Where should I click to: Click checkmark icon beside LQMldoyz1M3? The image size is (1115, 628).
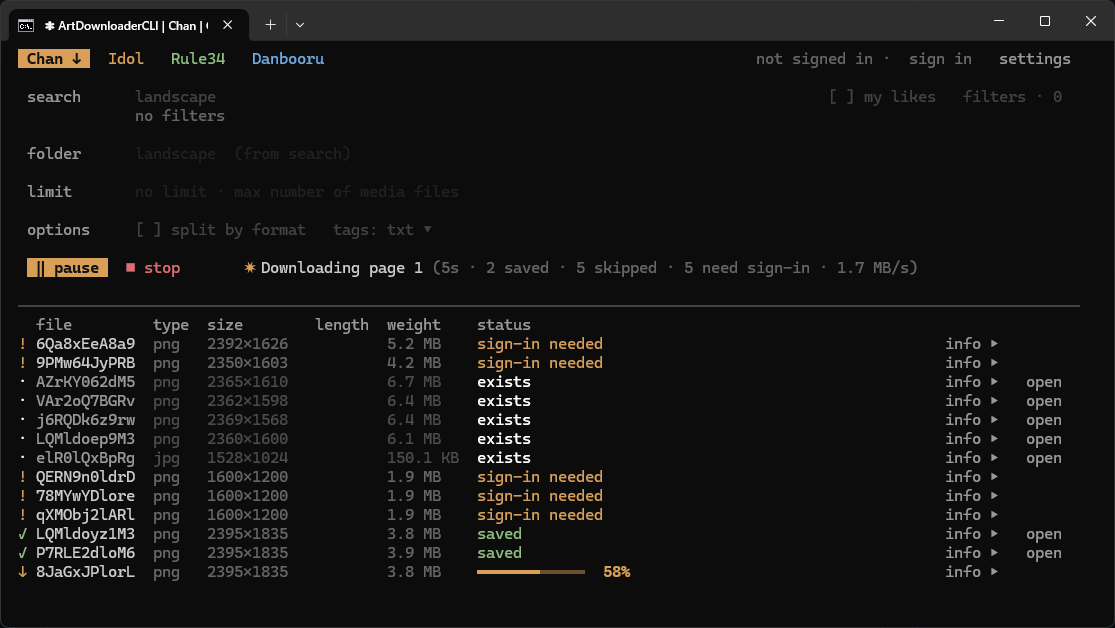coord(23,534)
